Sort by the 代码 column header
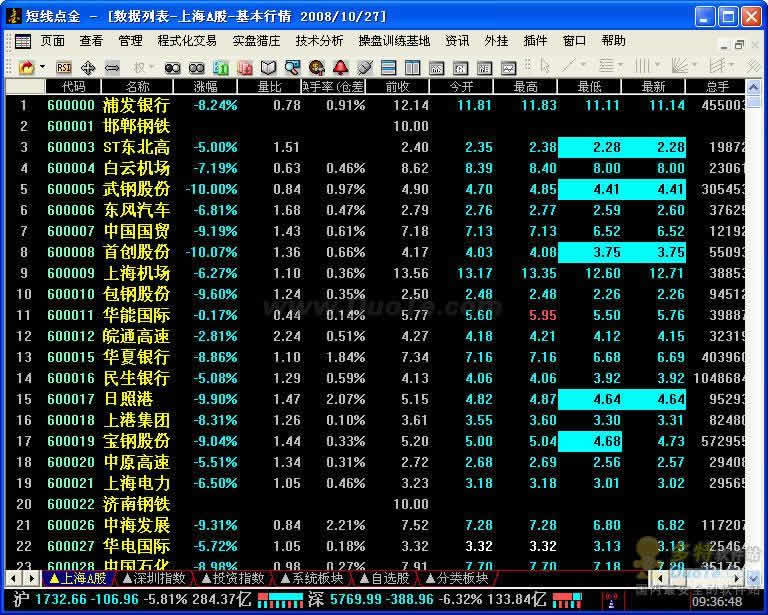The width and height of the screenshot is (768, 615). [x=73, y=87]
